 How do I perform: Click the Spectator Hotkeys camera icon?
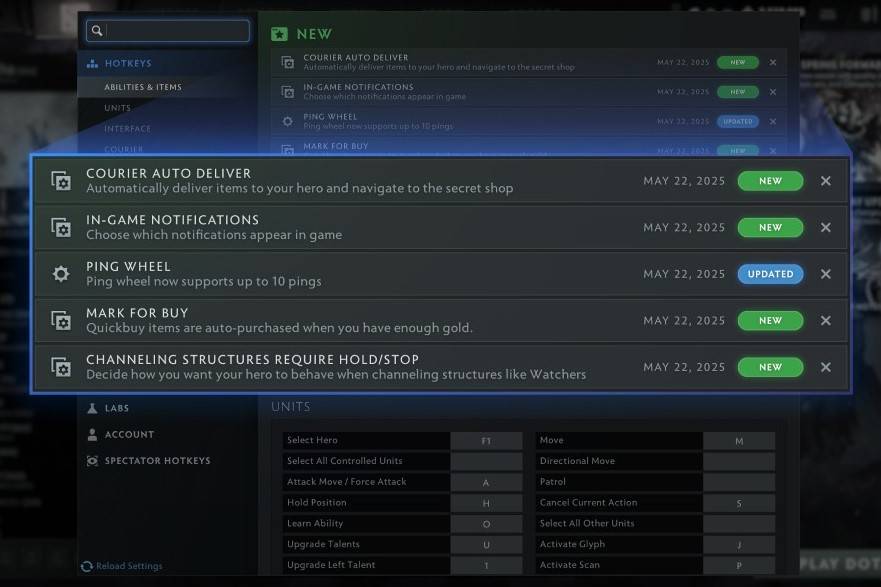tap(92, 461)
